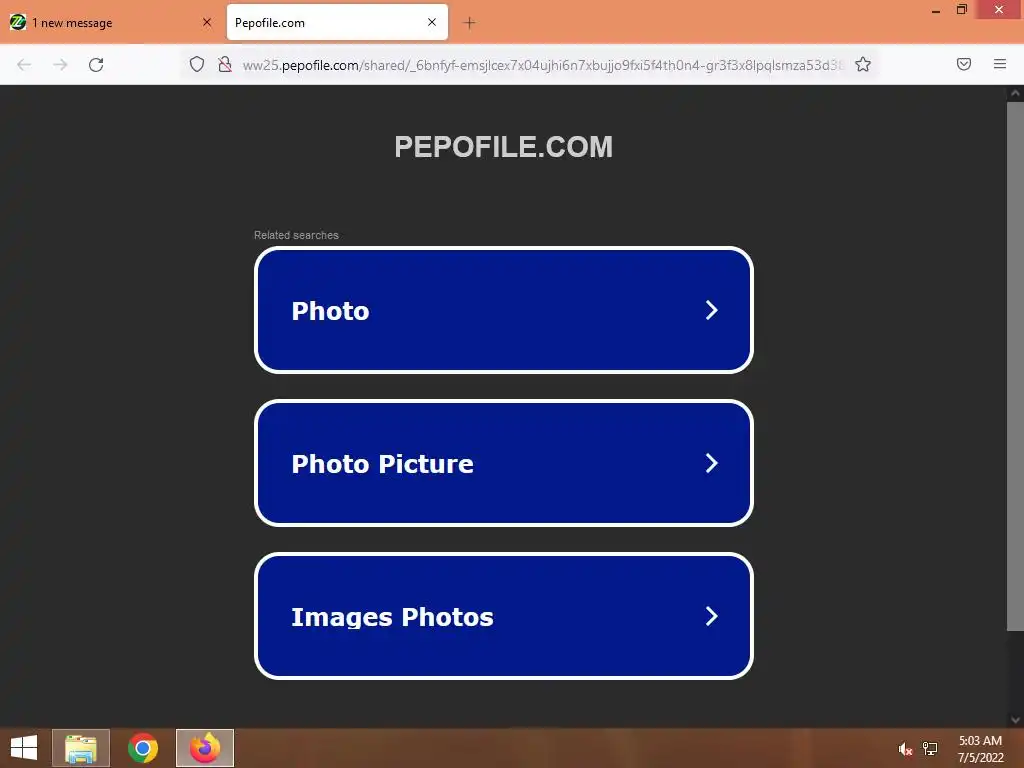Screen dimensions: 1024x768
Task: Close the Pepofile.com tab
Action: 432,22
